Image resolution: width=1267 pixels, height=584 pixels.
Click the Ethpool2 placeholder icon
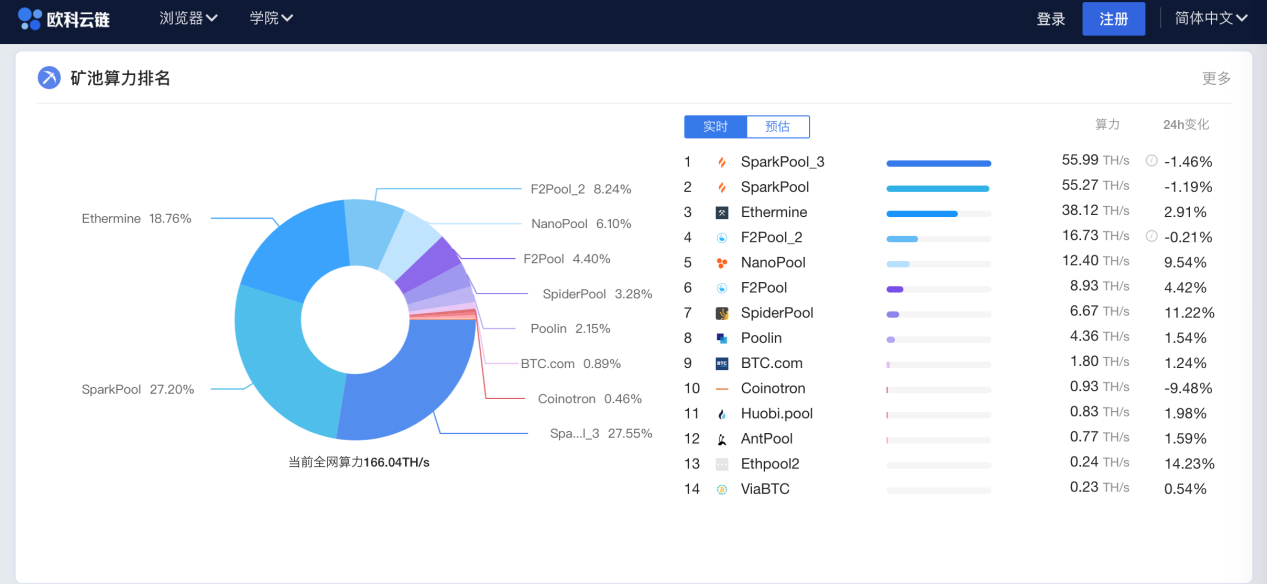[x=722, y=464]
